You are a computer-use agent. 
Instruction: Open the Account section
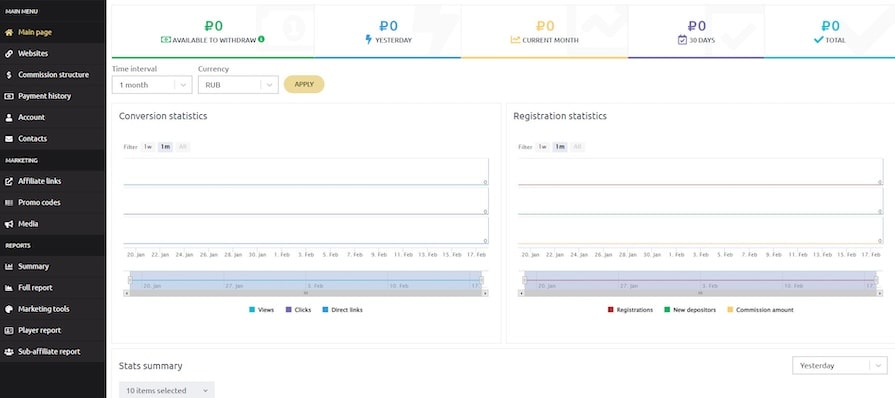click(x=53, y=117)
